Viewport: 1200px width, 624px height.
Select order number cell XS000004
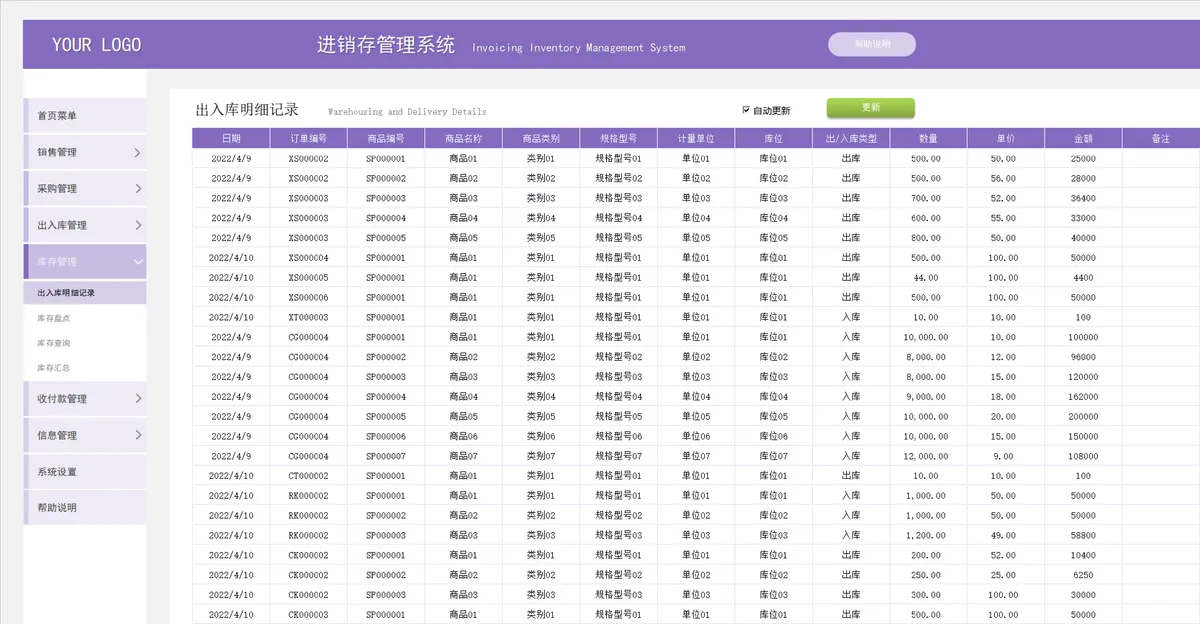pyautogui.click(x=308, y=258)
